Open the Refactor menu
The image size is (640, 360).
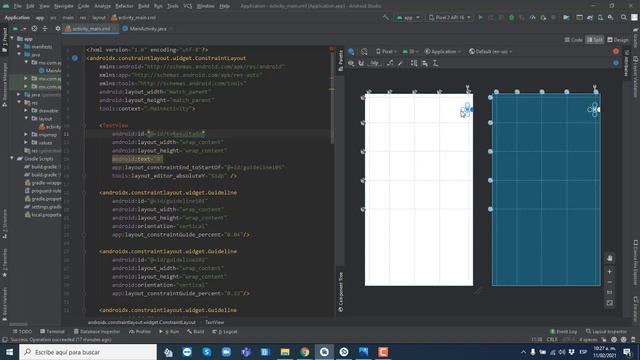tap(124, 6)
